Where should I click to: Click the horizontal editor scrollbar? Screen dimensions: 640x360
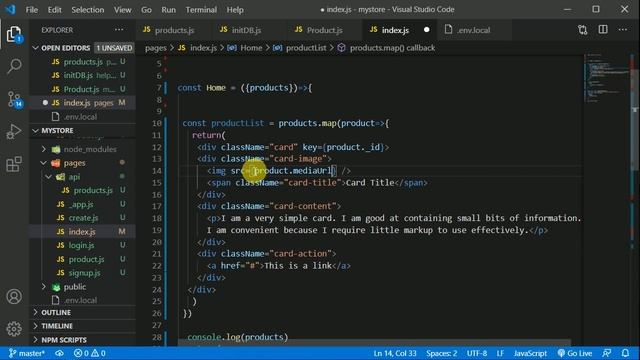coord(374,342)
